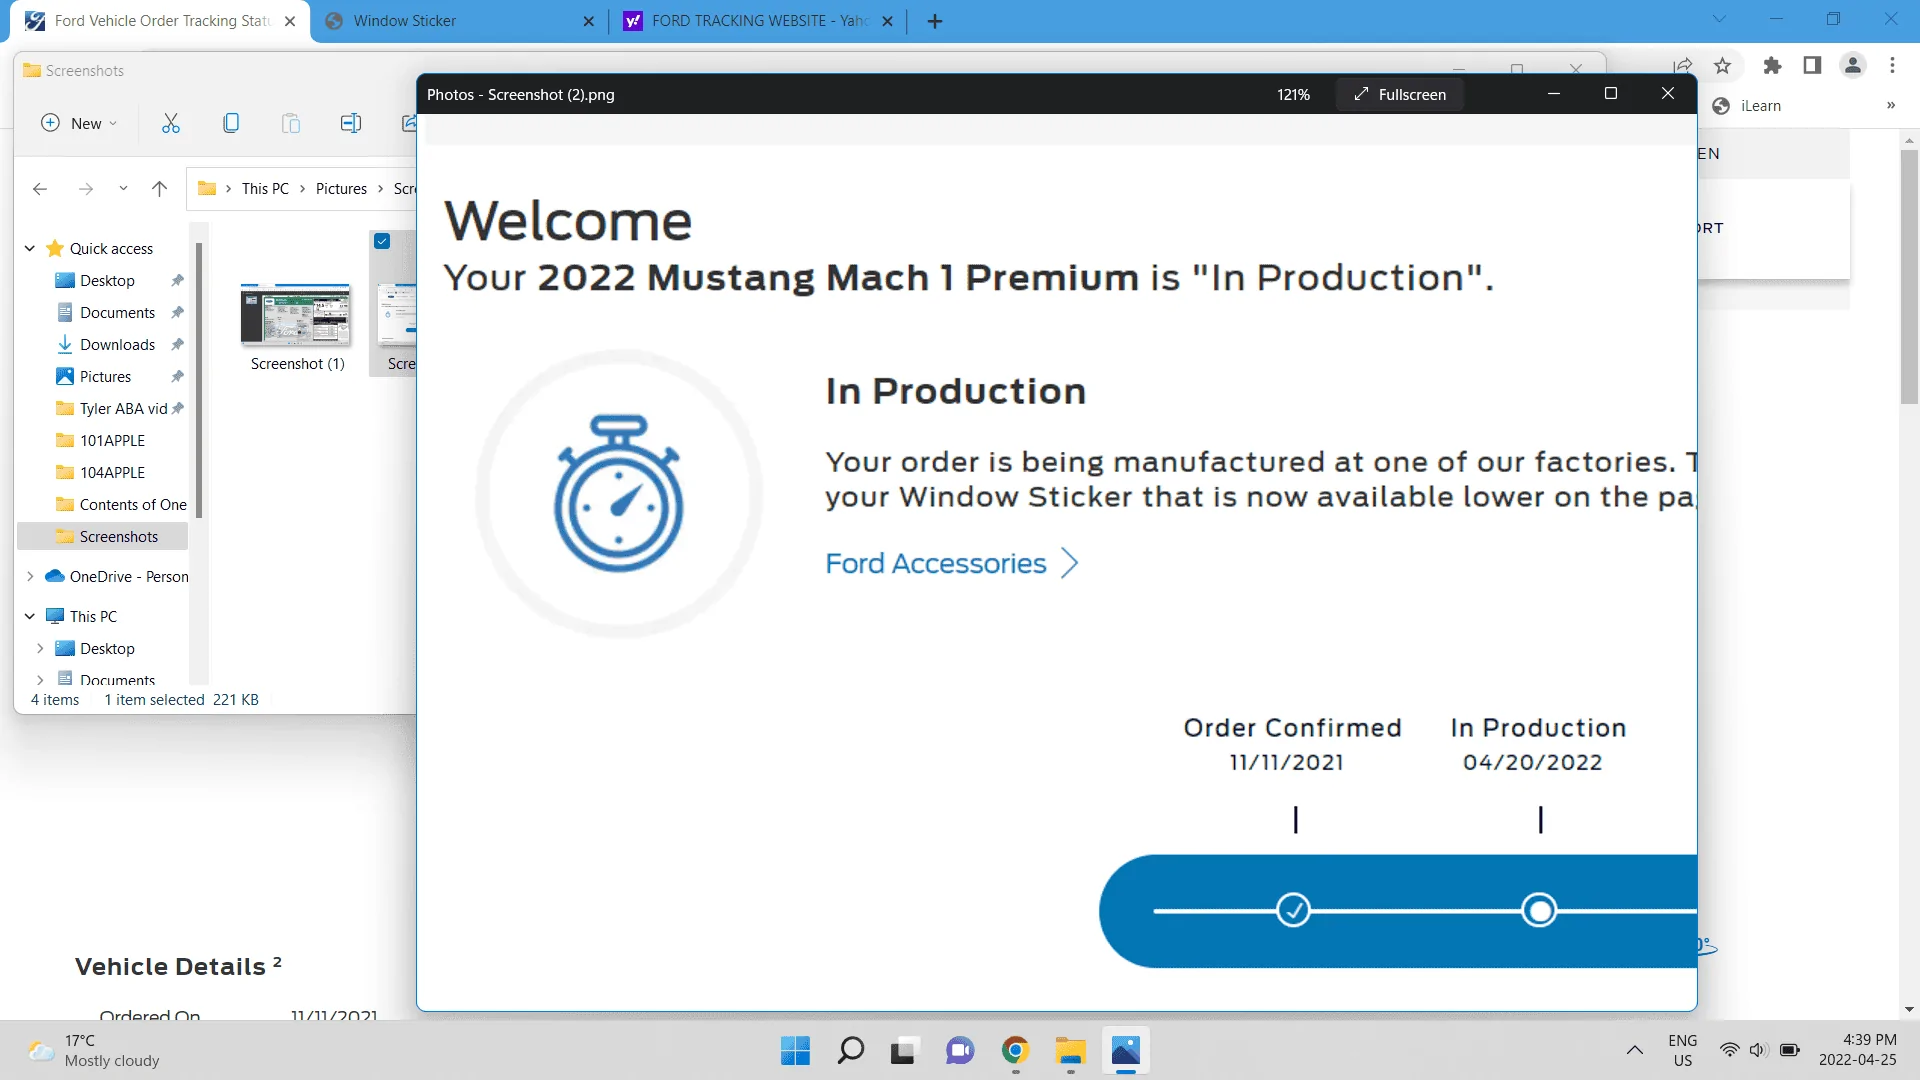Click the Wi-Fi network tray icon
Screen dimensions: 1920x1080
tap(1729, 1050)
